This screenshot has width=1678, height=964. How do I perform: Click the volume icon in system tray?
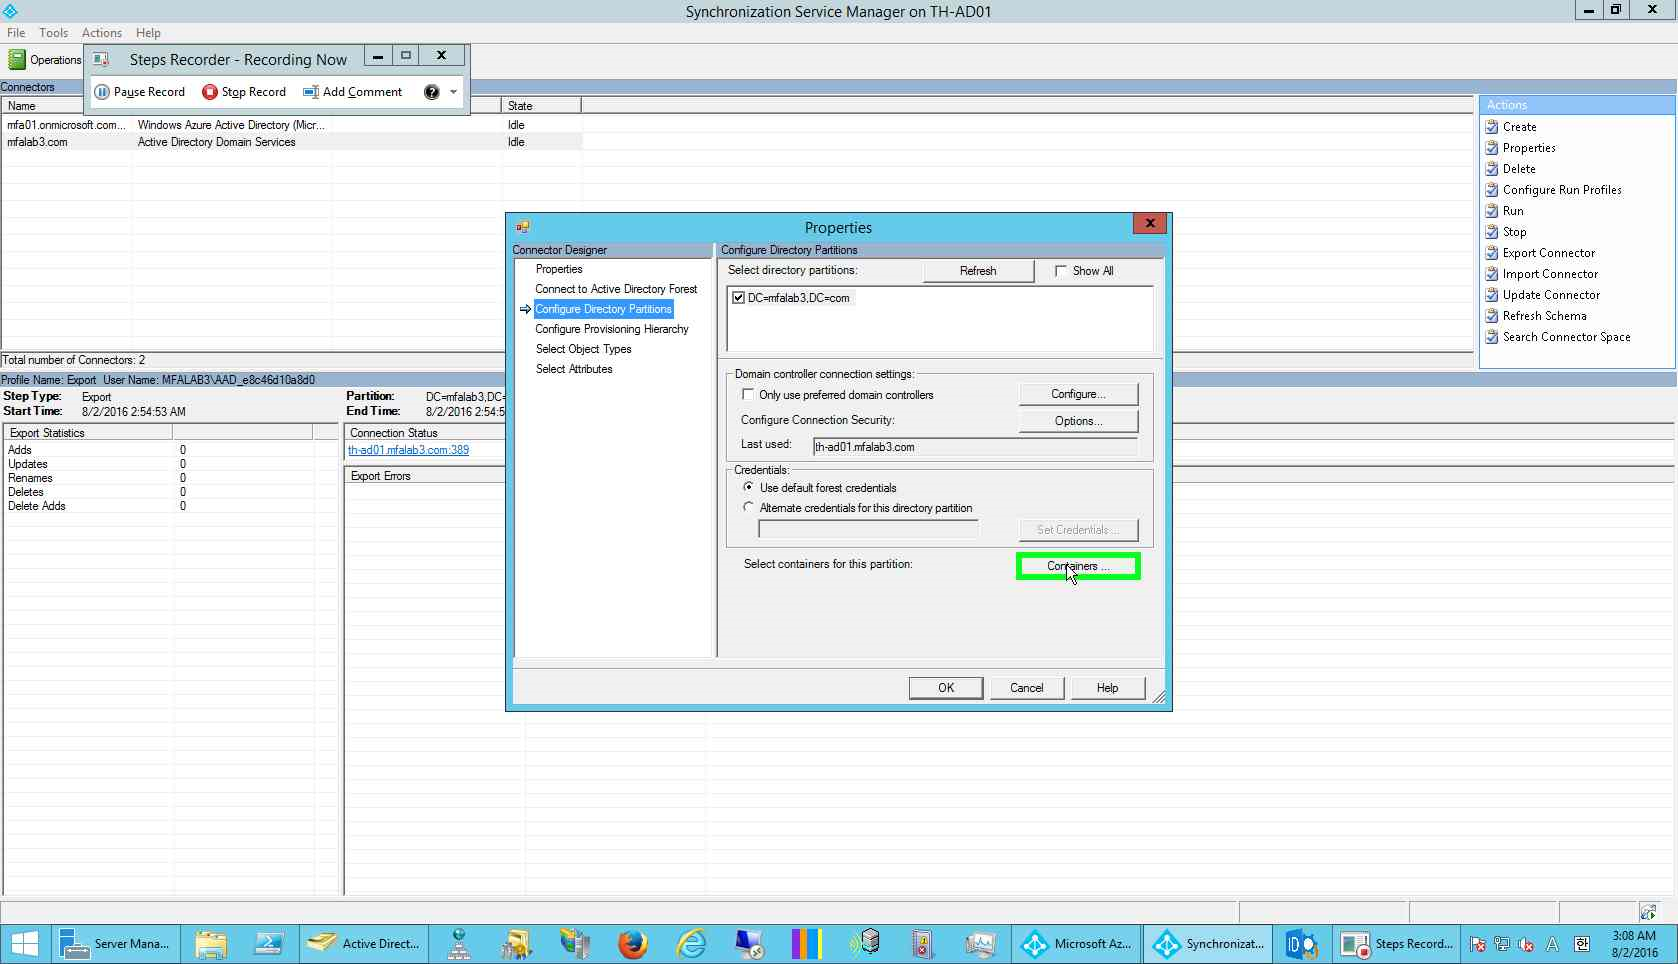click(1526, 944)
